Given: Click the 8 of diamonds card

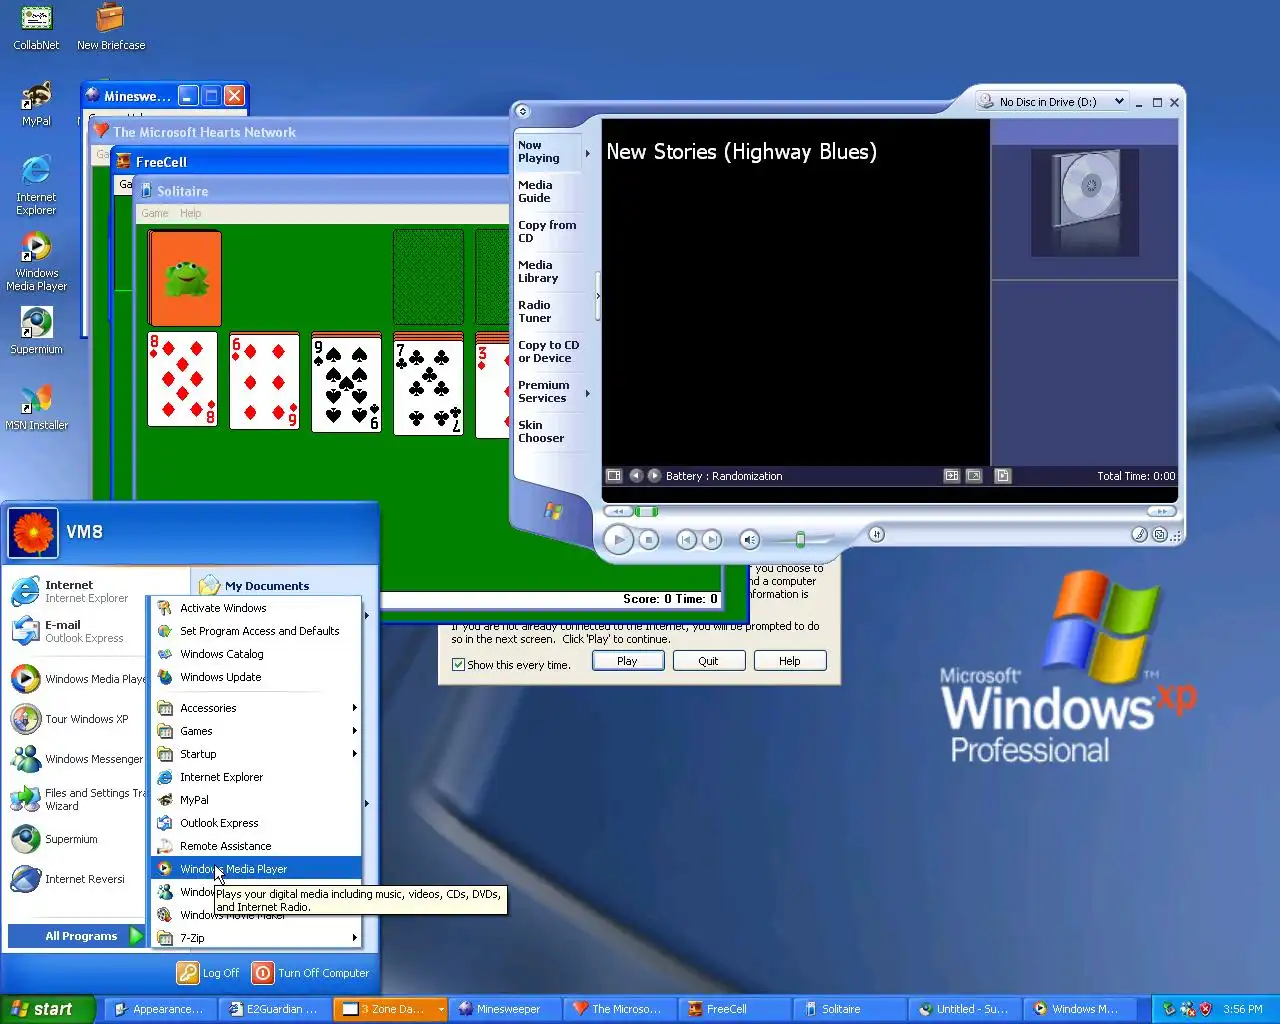Looking at the screenshot, I should (x=183, y=381).
